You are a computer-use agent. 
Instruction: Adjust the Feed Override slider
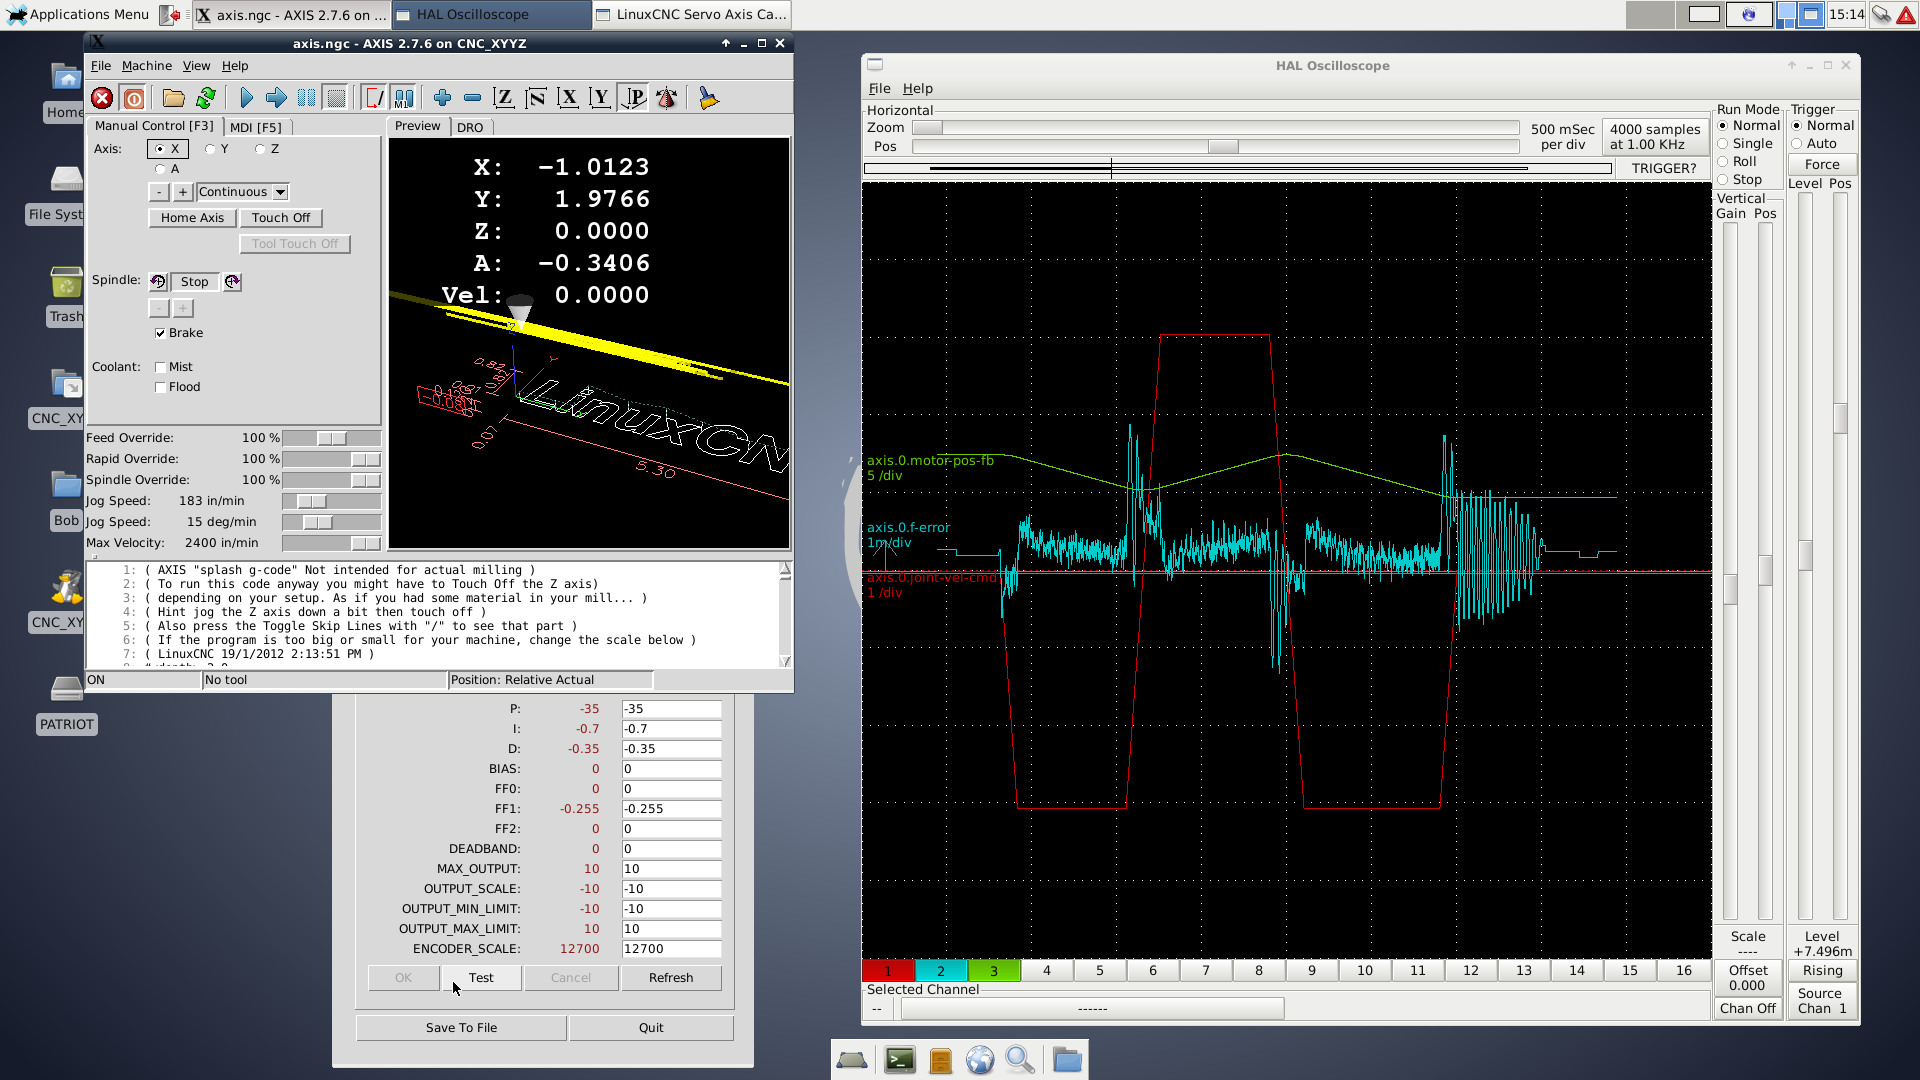tap(331, 438)
